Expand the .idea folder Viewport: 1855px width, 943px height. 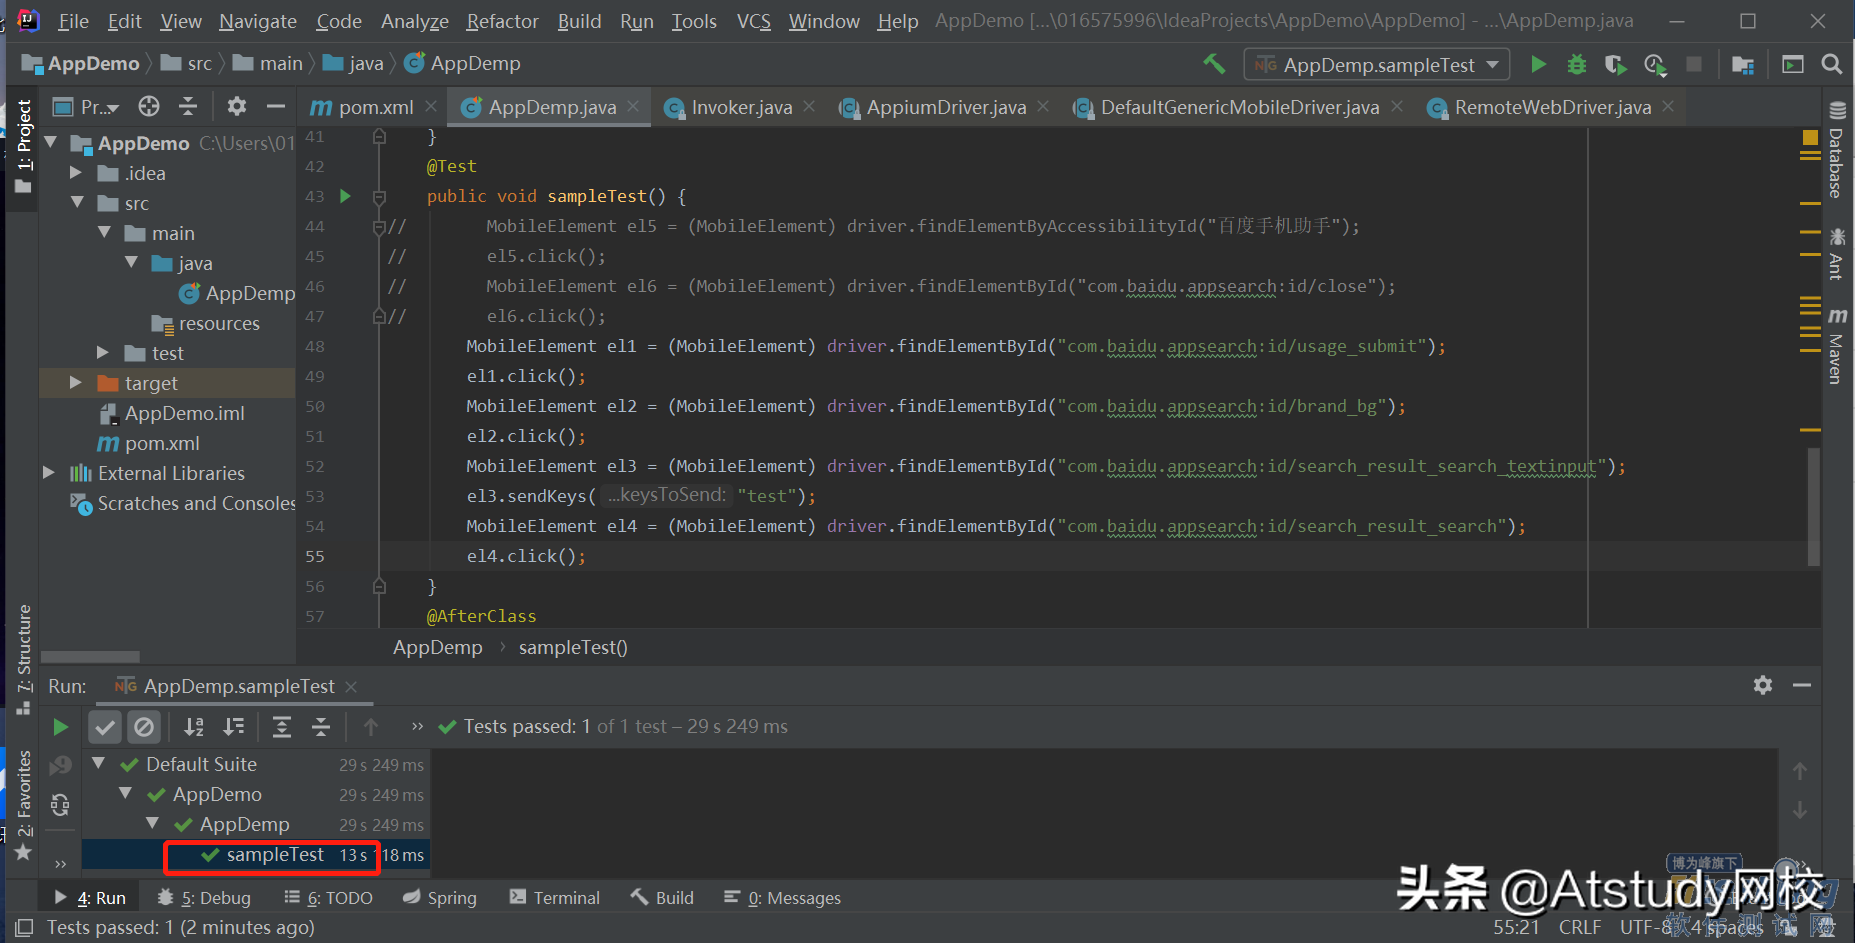[x=76, y=173]
